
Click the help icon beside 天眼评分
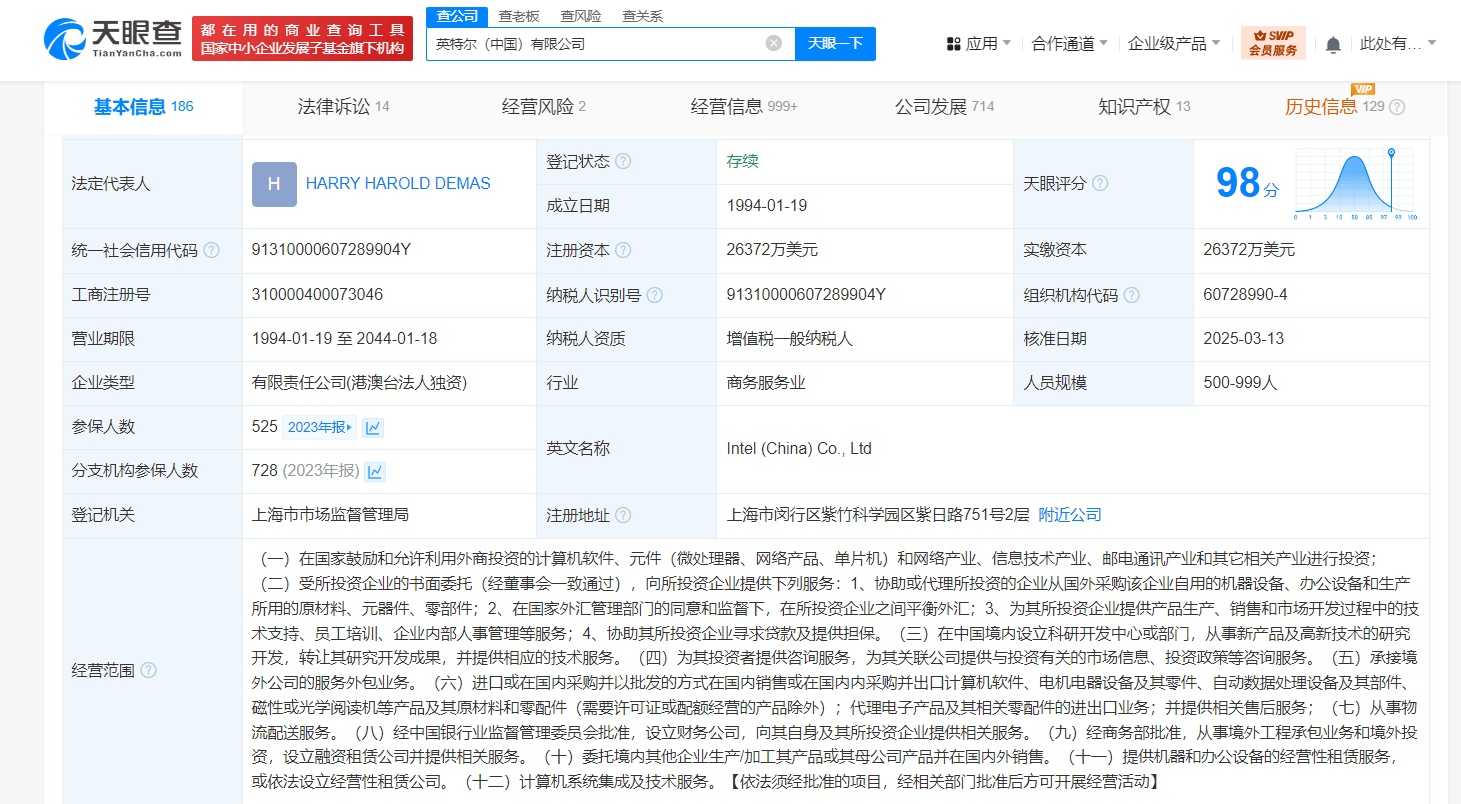tap(1100, 183)
